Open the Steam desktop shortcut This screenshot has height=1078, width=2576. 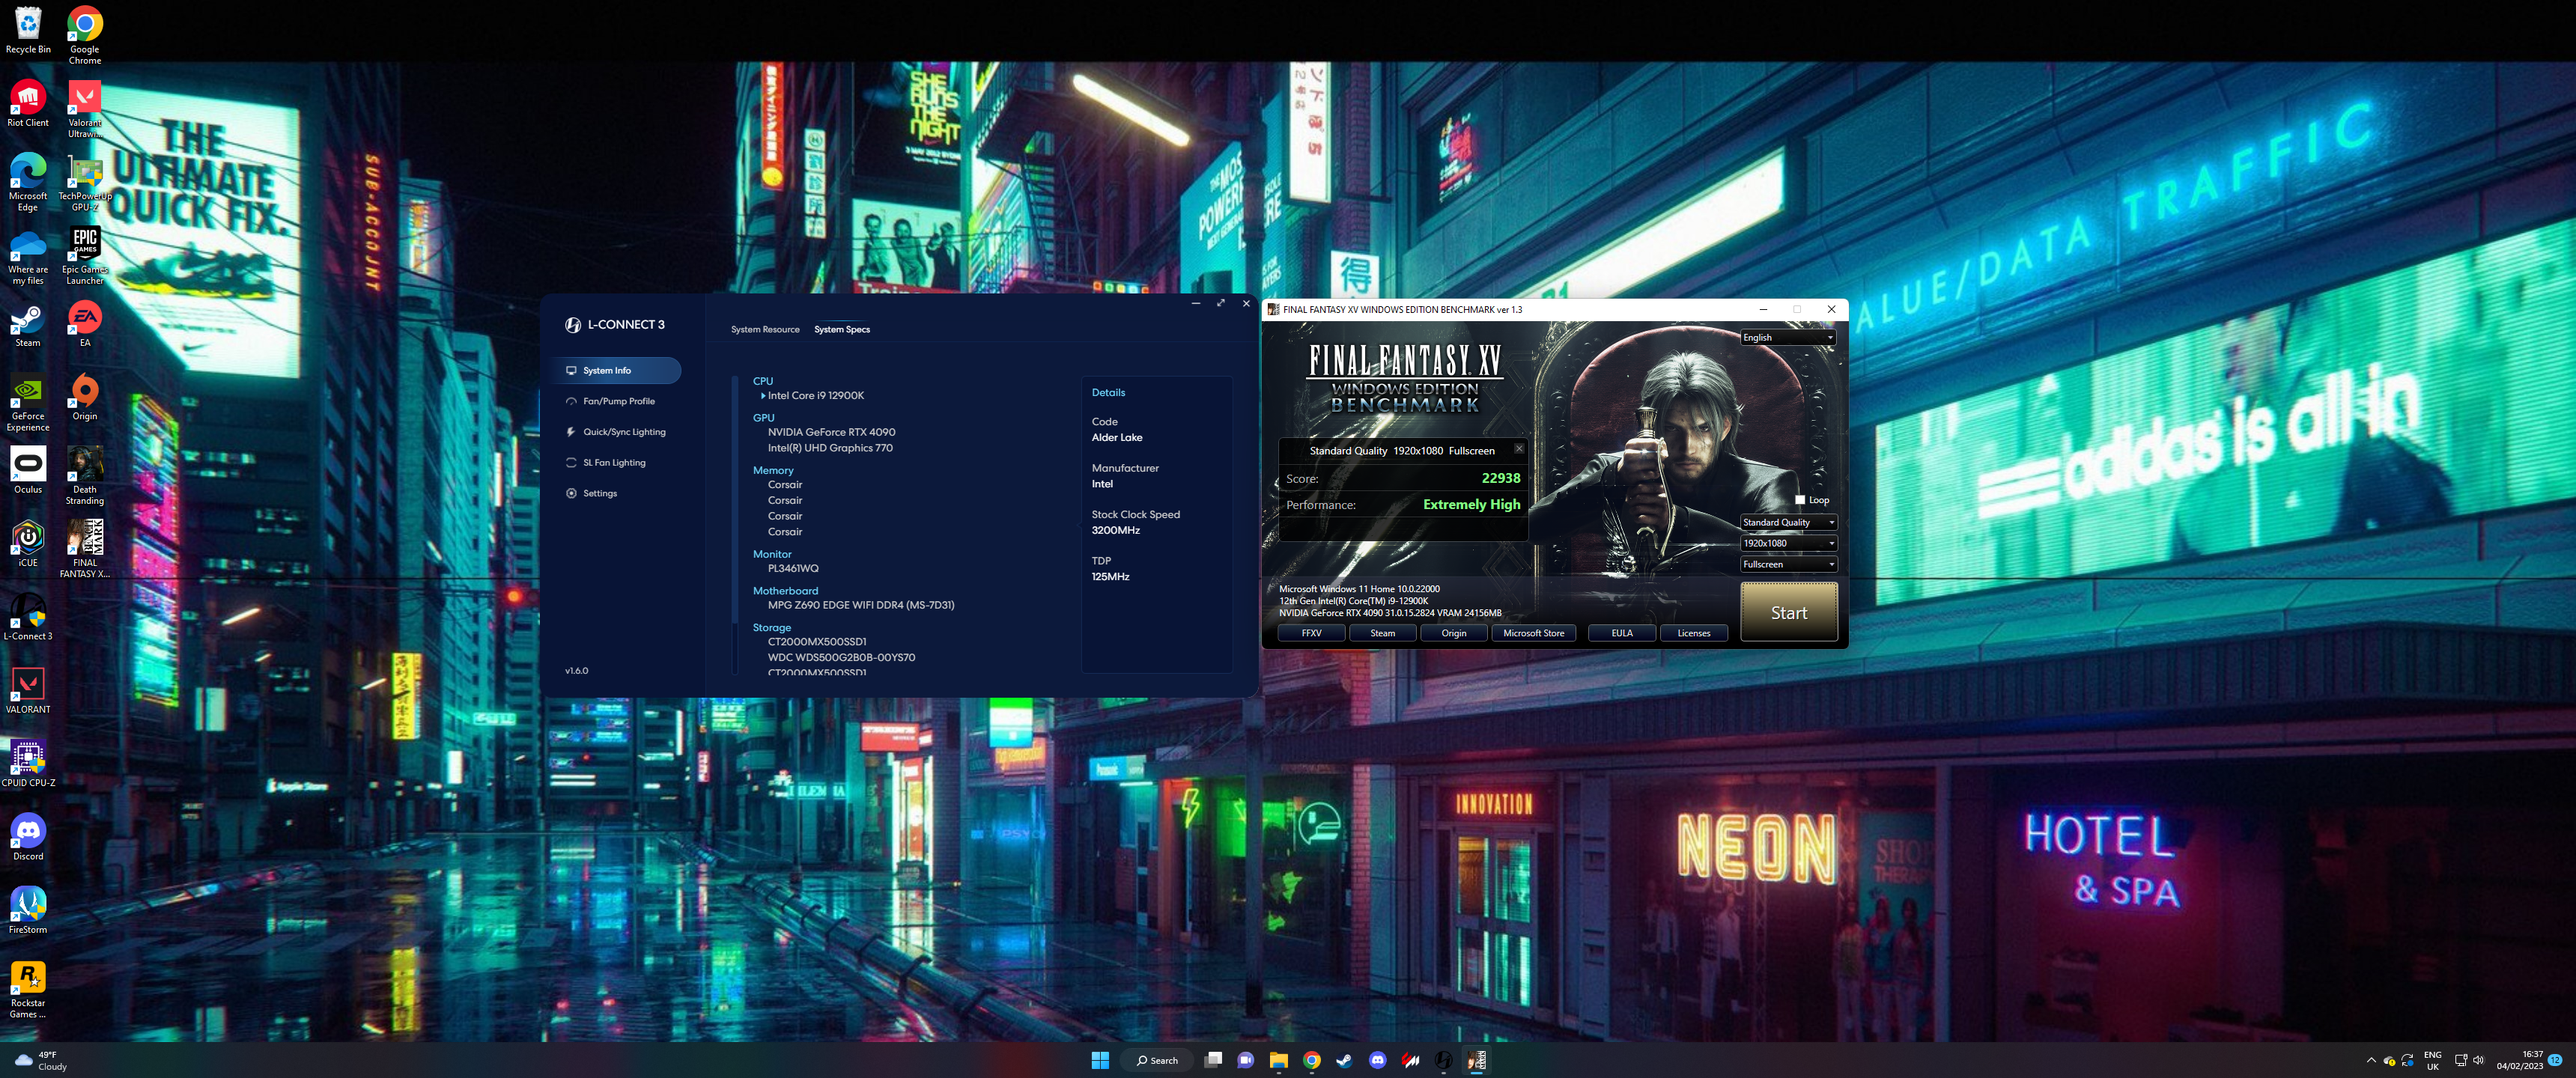click(28, 324)
